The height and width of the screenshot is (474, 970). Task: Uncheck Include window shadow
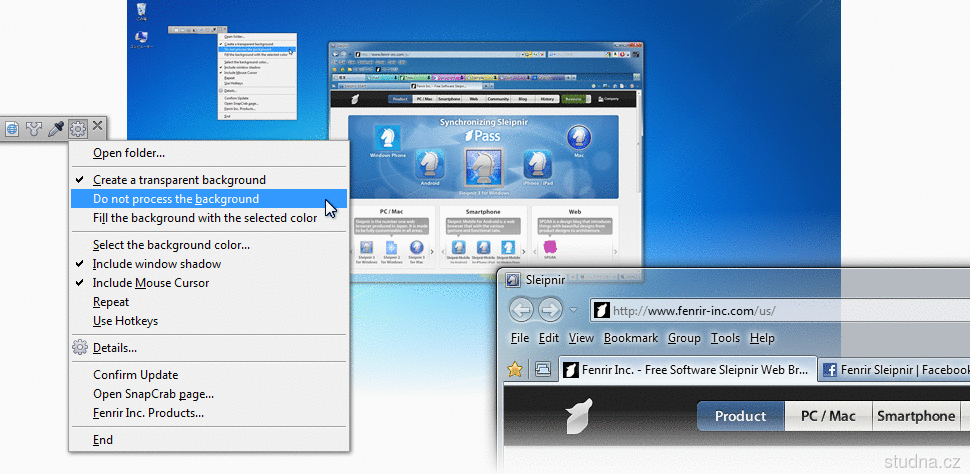(x=156, y=264)
